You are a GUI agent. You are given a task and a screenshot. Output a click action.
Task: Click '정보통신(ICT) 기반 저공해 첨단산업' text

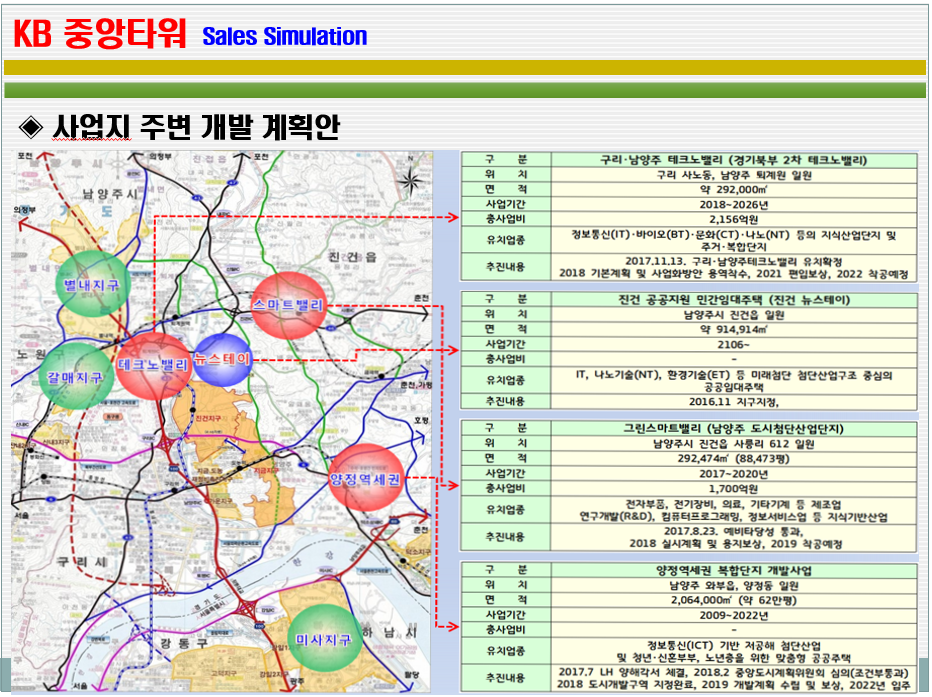[x=733, y=645]
